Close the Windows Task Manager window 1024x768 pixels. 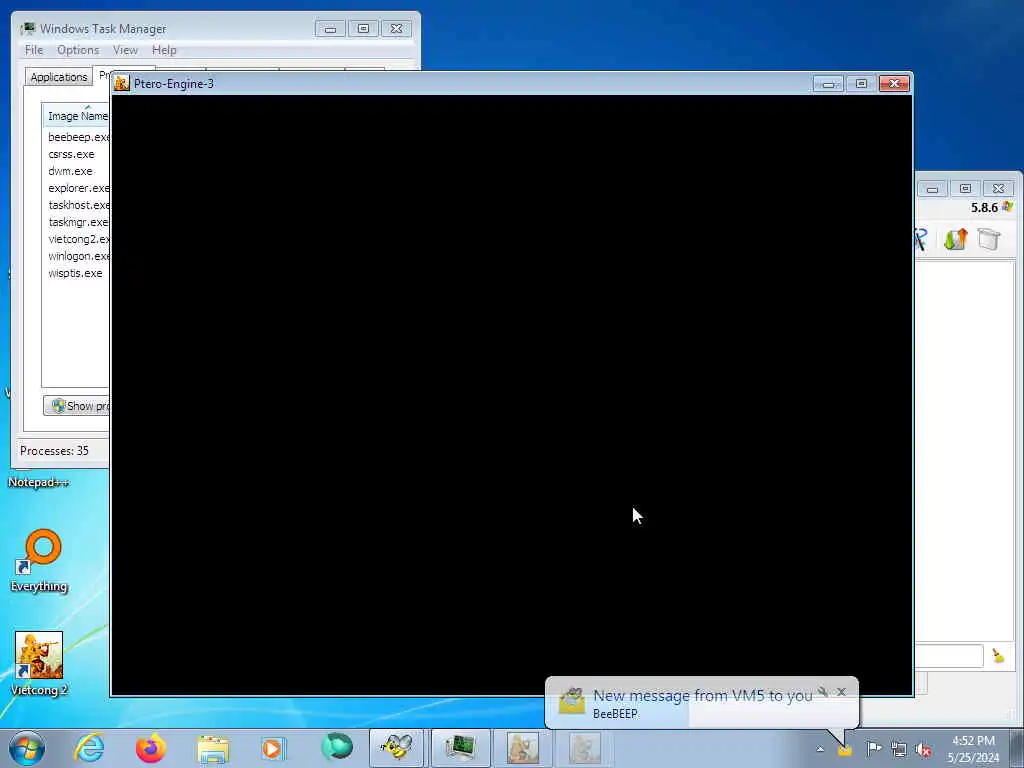click(x=396, y=29)
